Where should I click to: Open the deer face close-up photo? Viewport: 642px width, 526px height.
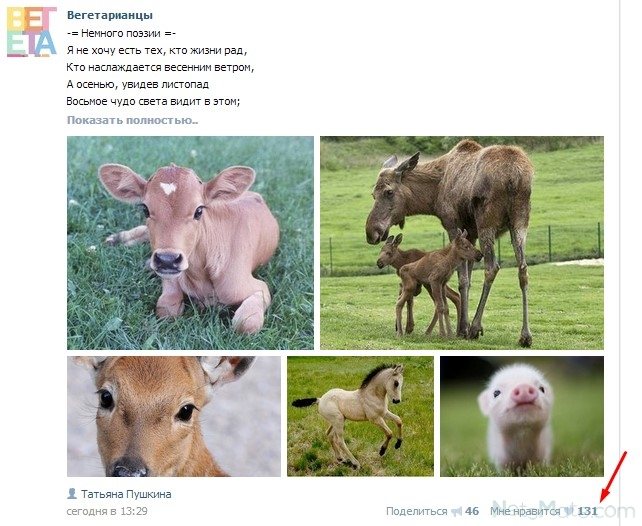pyautogui.click(x=174, y=416)
